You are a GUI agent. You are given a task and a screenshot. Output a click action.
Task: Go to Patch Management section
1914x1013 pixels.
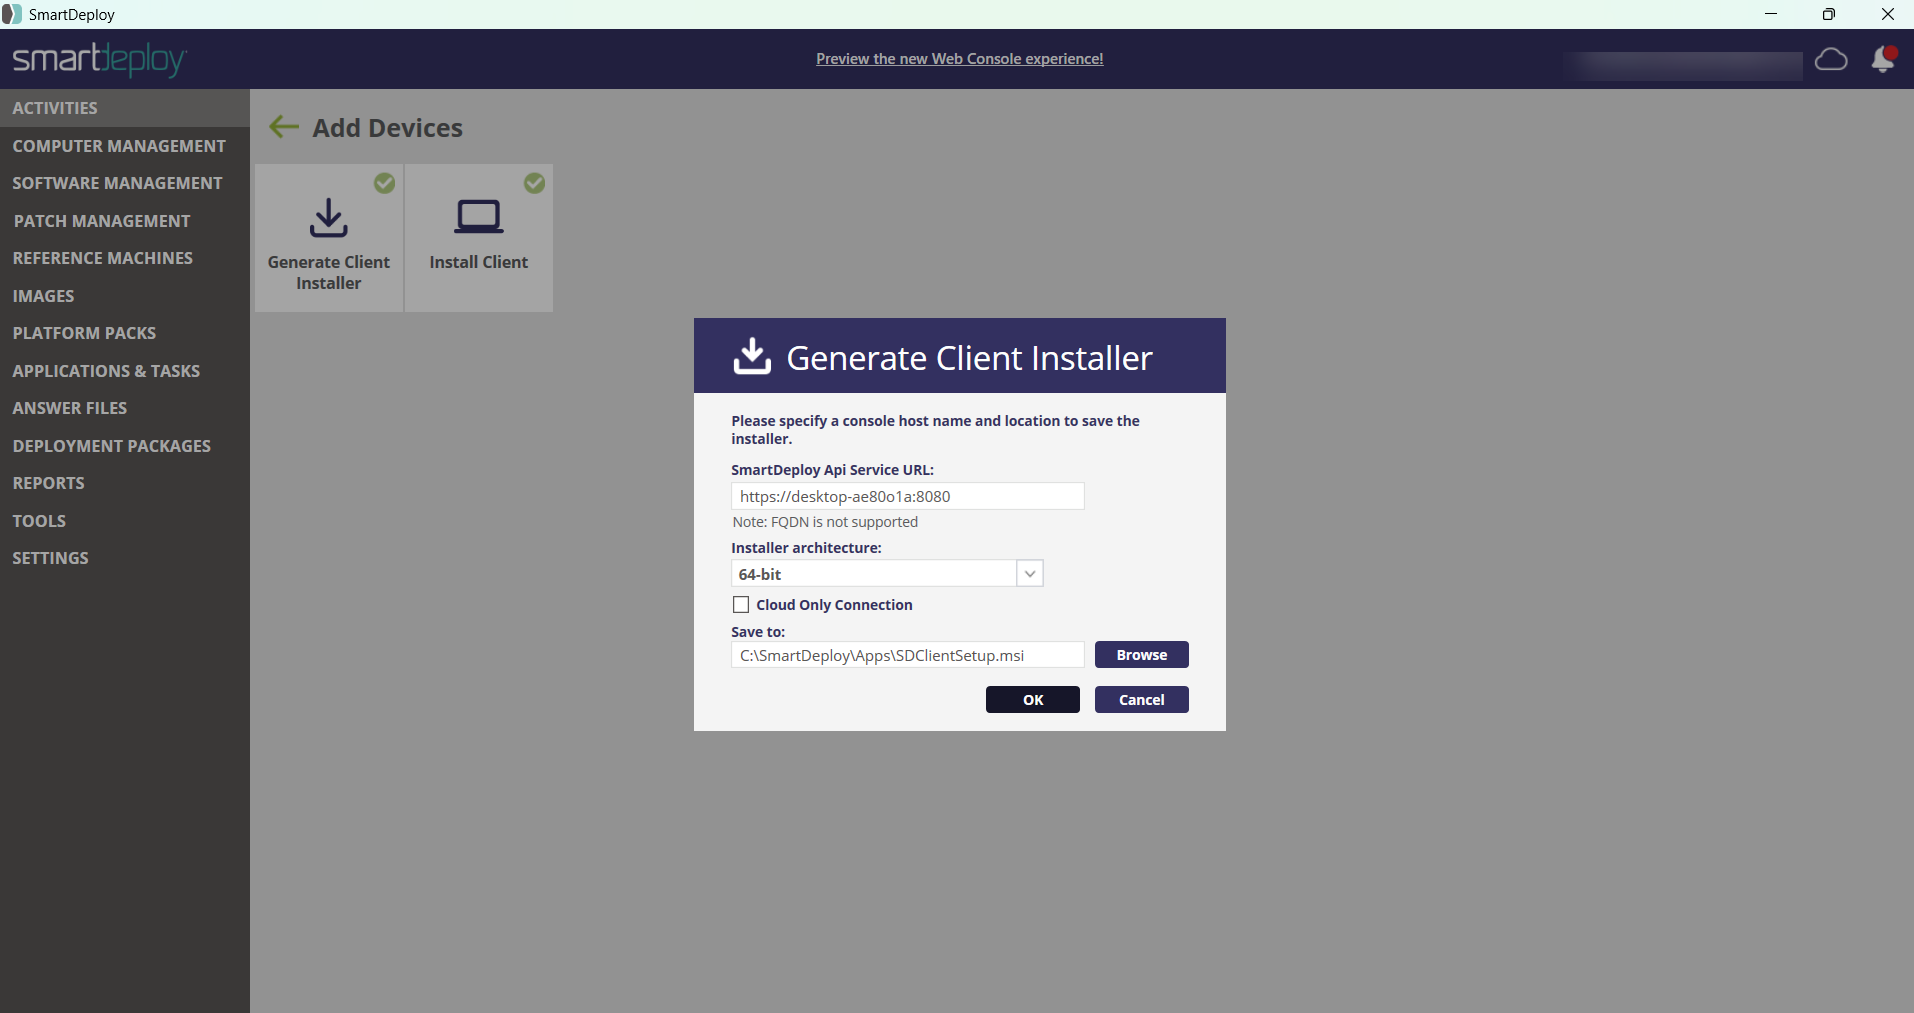coord(102,221)
